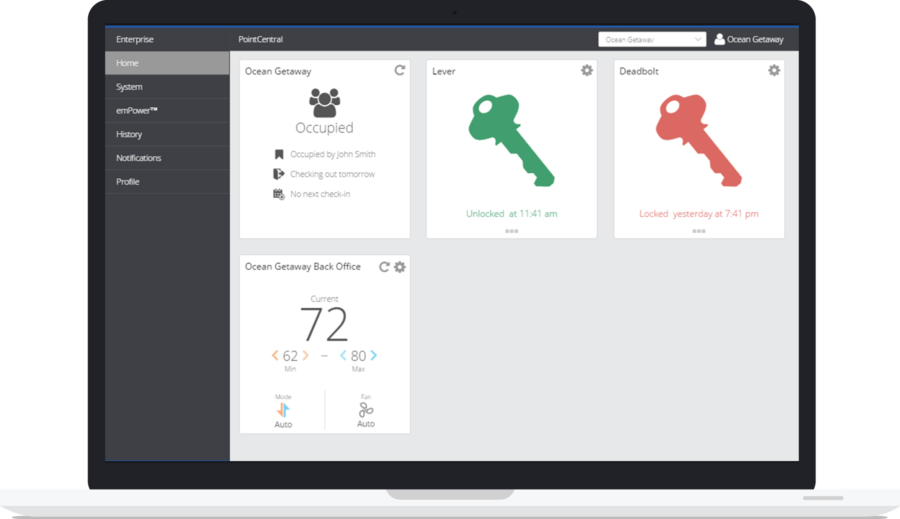The image size is (900, 519).
Task: Open emPower in the sidebar
Action: (167, 110)
